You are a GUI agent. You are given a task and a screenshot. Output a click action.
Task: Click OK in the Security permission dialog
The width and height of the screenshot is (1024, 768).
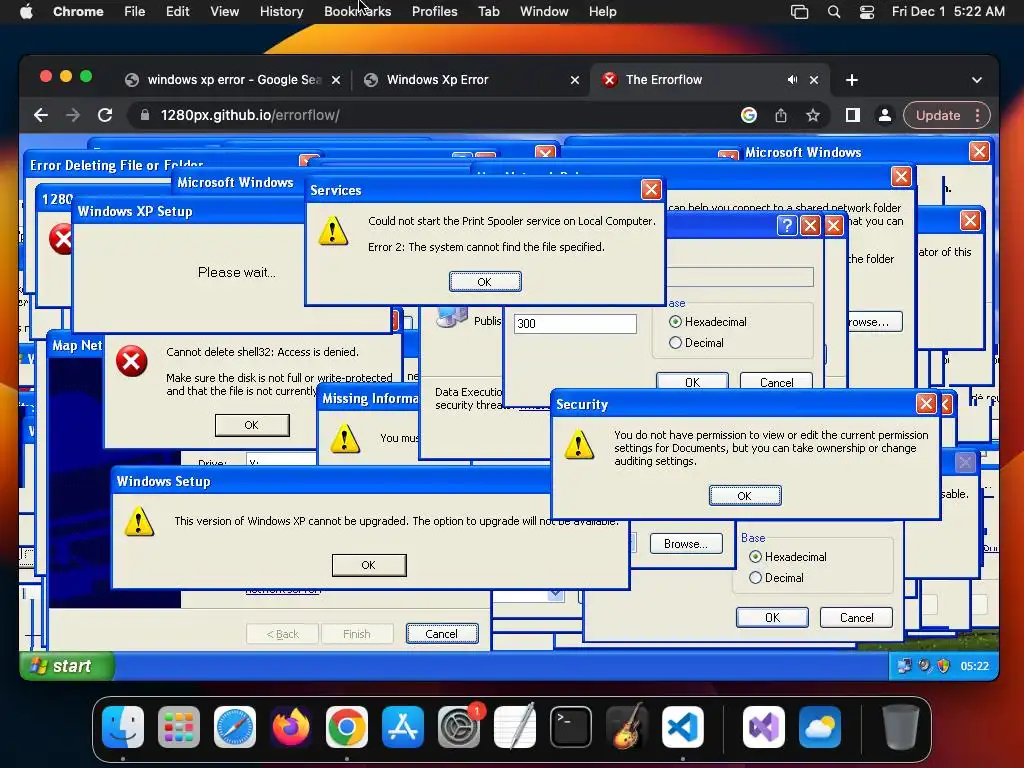744,496
